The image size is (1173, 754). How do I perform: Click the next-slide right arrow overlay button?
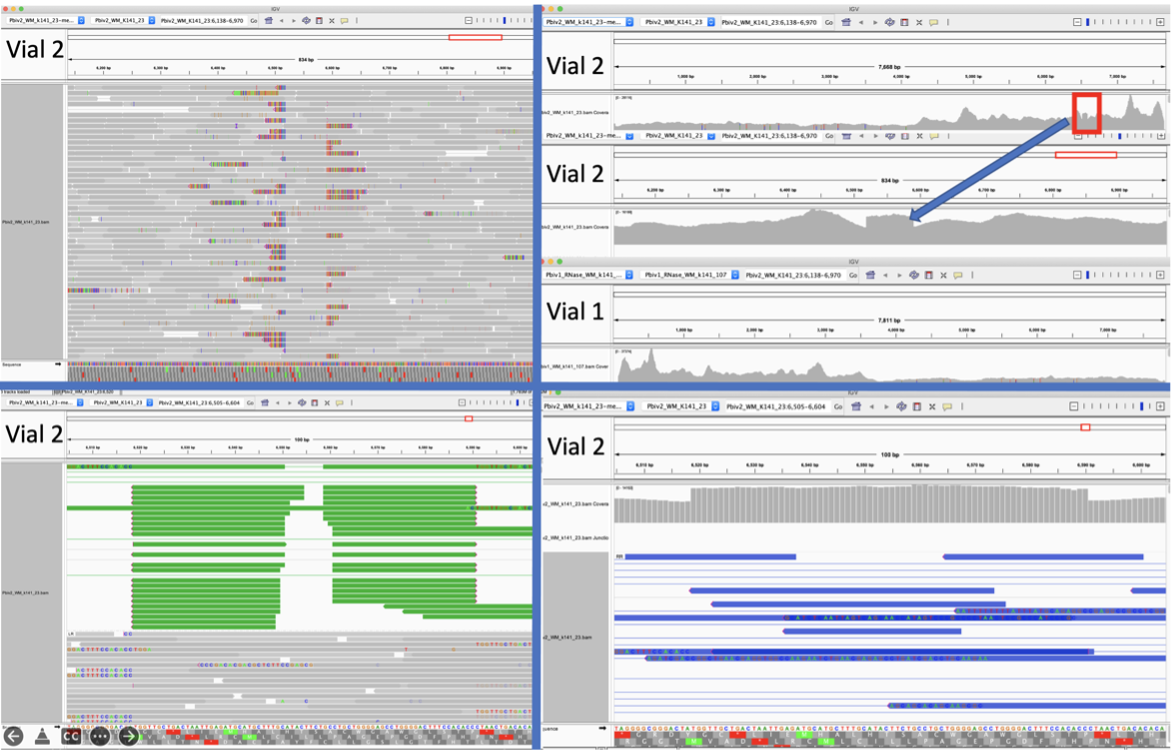tap(129, 737)
